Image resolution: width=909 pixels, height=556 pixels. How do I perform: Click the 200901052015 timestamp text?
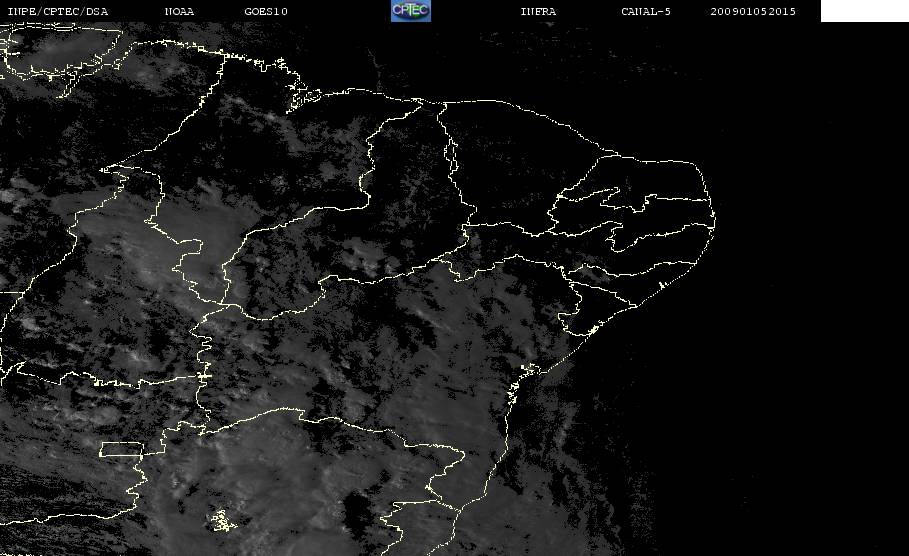pos(753,11)
